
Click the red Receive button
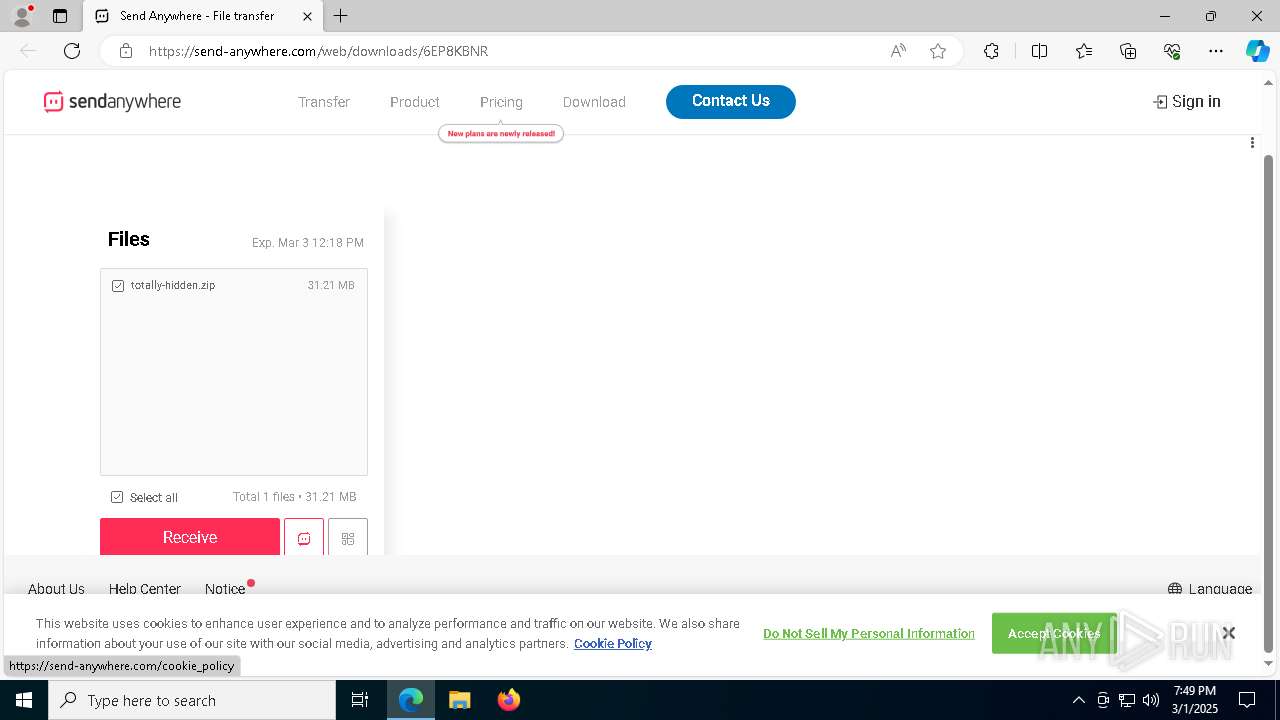190,537
